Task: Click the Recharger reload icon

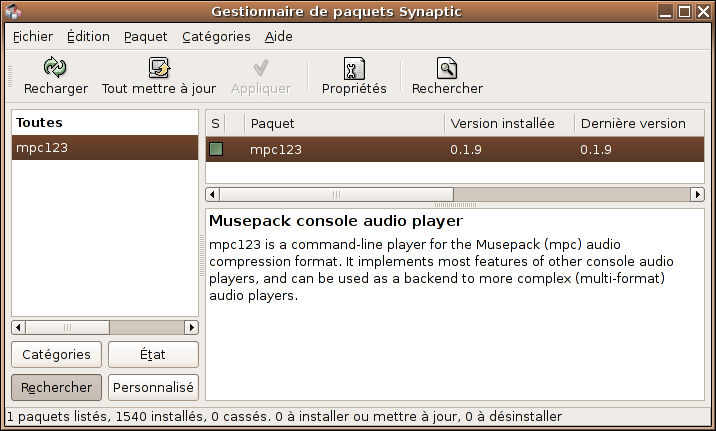Action: (x=55, y=68)
